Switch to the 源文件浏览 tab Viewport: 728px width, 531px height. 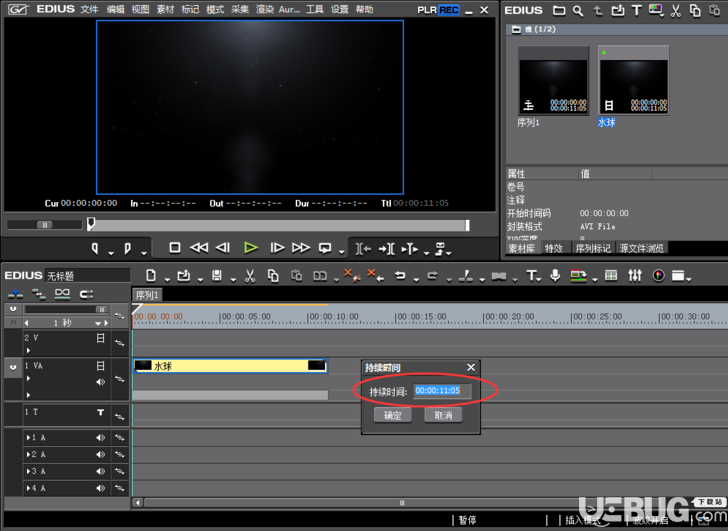(641, 248)
